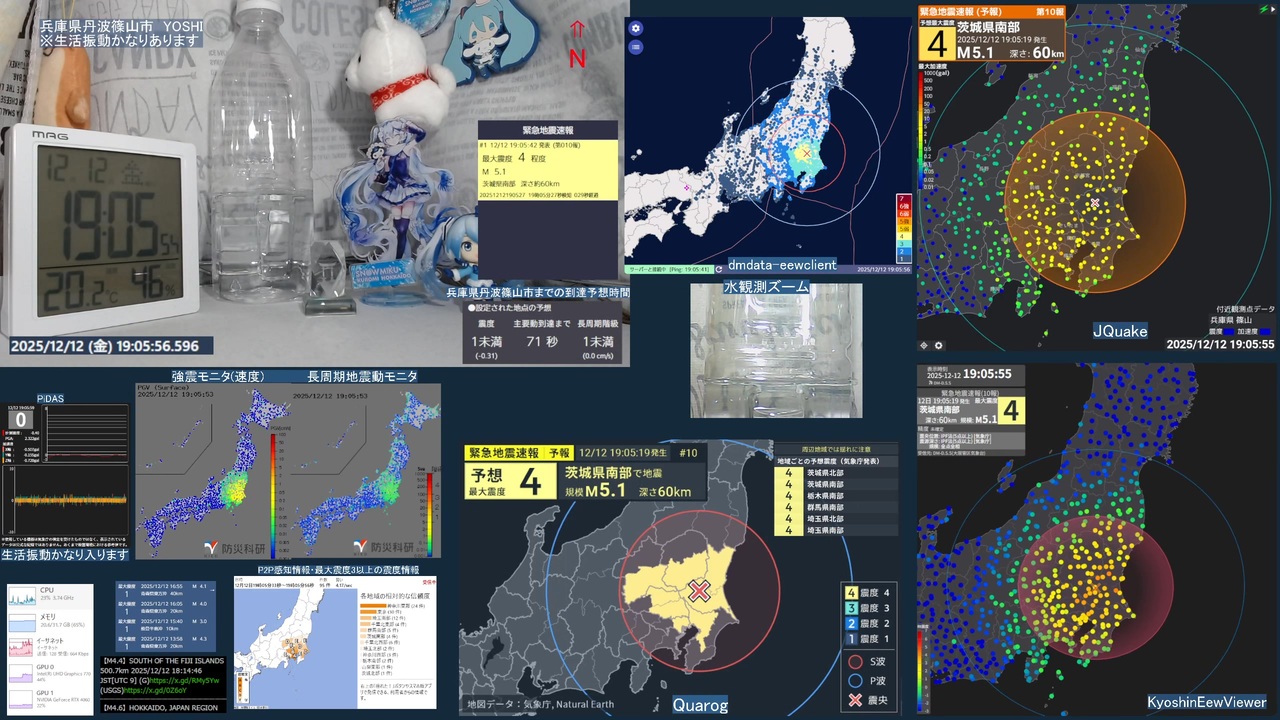
Task: Click the P波 legend circle in Quarog
Action: pyautogui.click(x=854, y=681)
